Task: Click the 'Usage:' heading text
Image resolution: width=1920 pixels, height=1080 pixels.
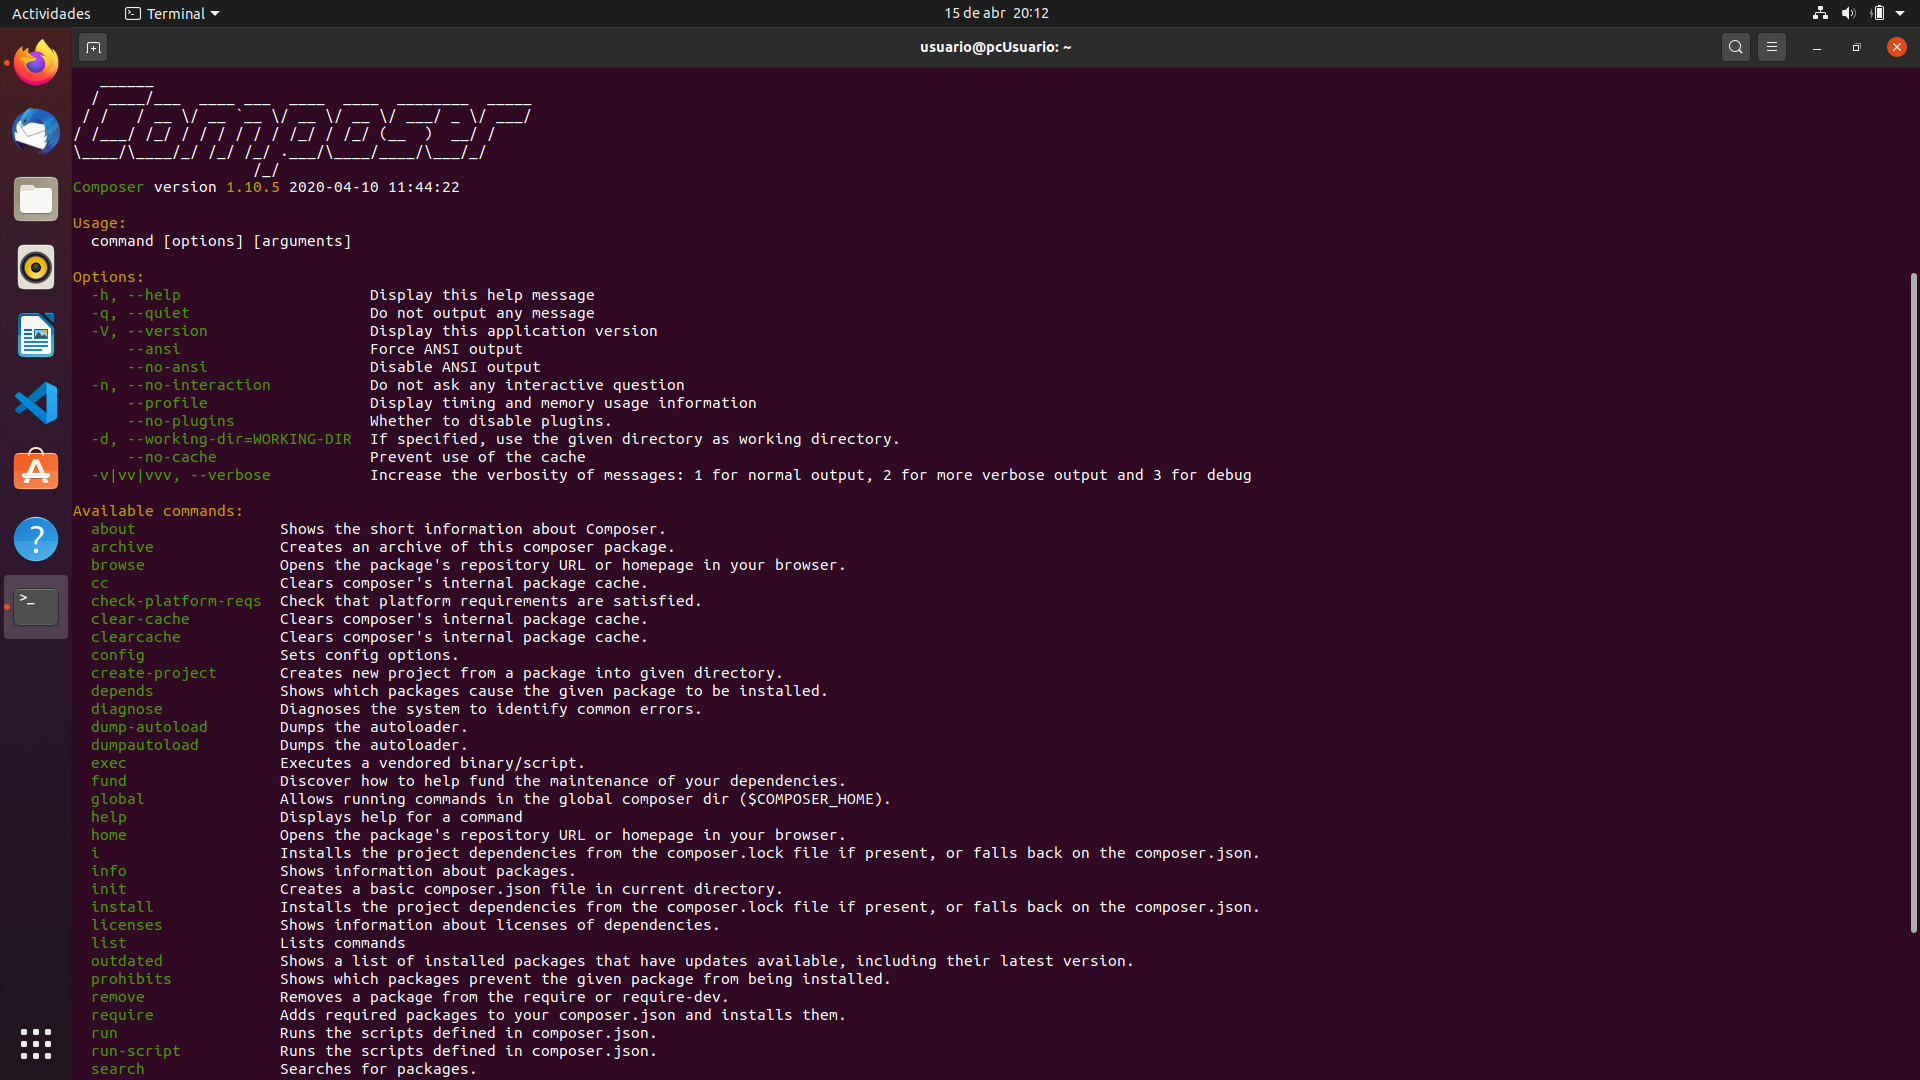Action: [x=99, y=223]
